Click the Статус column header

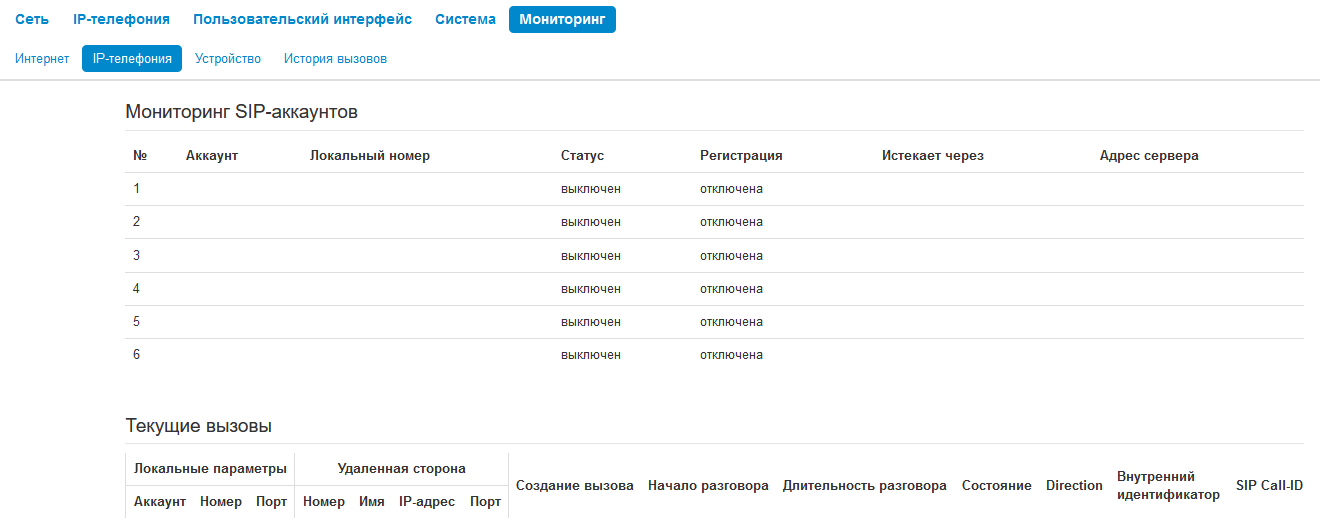coord(582,156)
